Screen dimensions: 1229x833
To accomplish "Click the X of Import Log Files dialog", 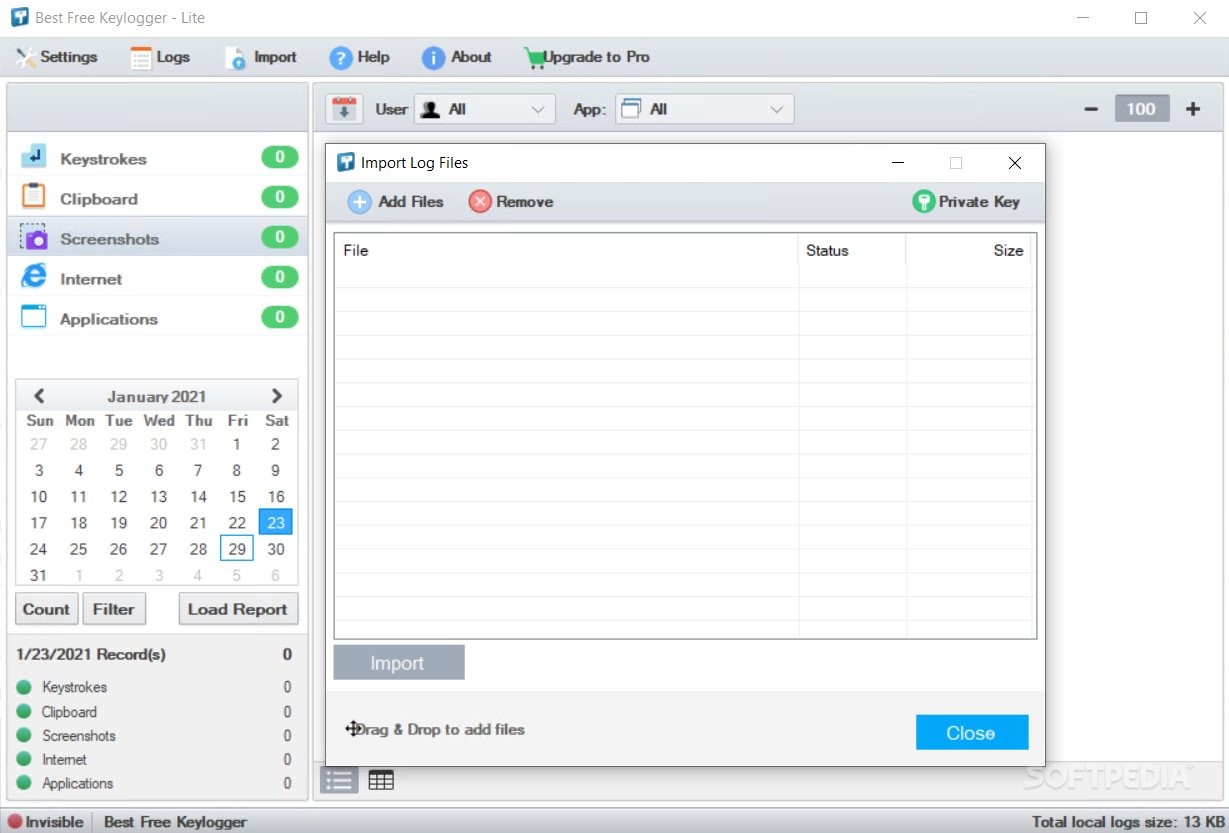I will coord(1015,162).
